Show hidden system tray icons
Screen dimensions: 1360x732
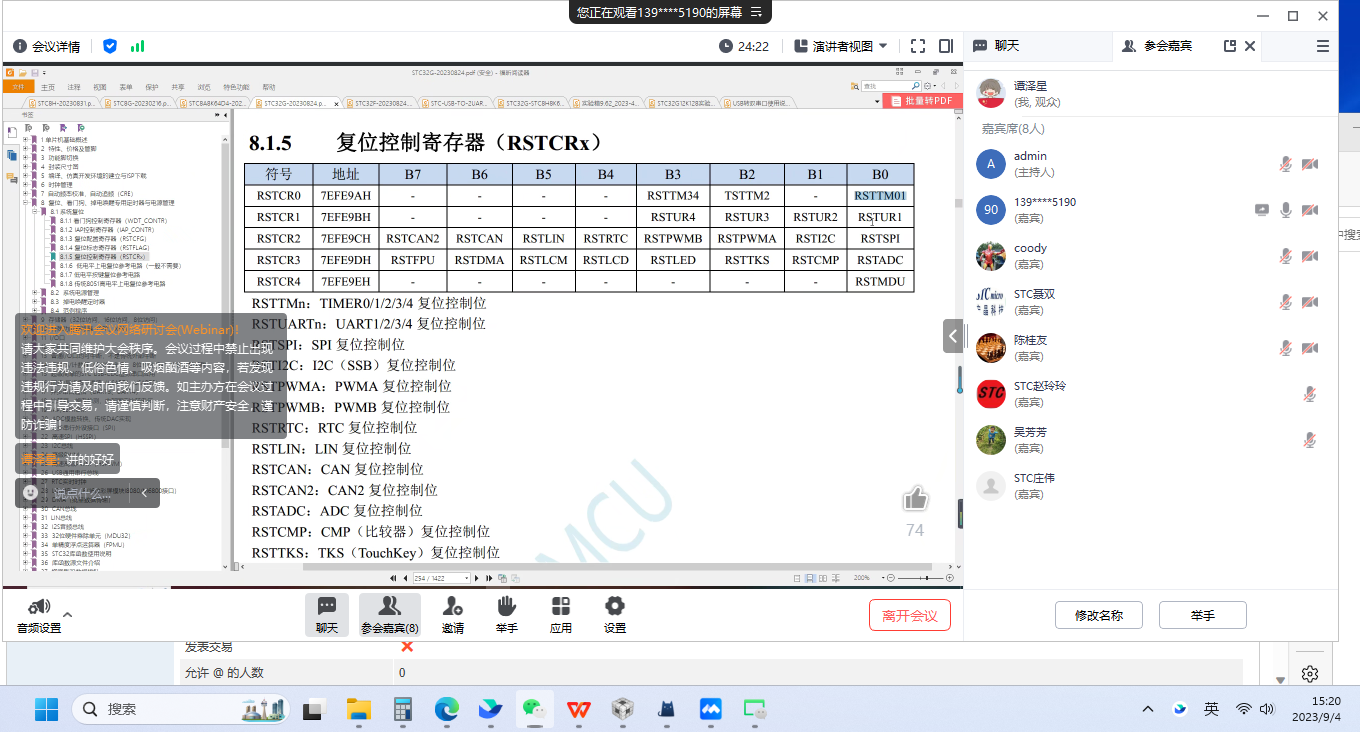click(x=1148, y=709)
